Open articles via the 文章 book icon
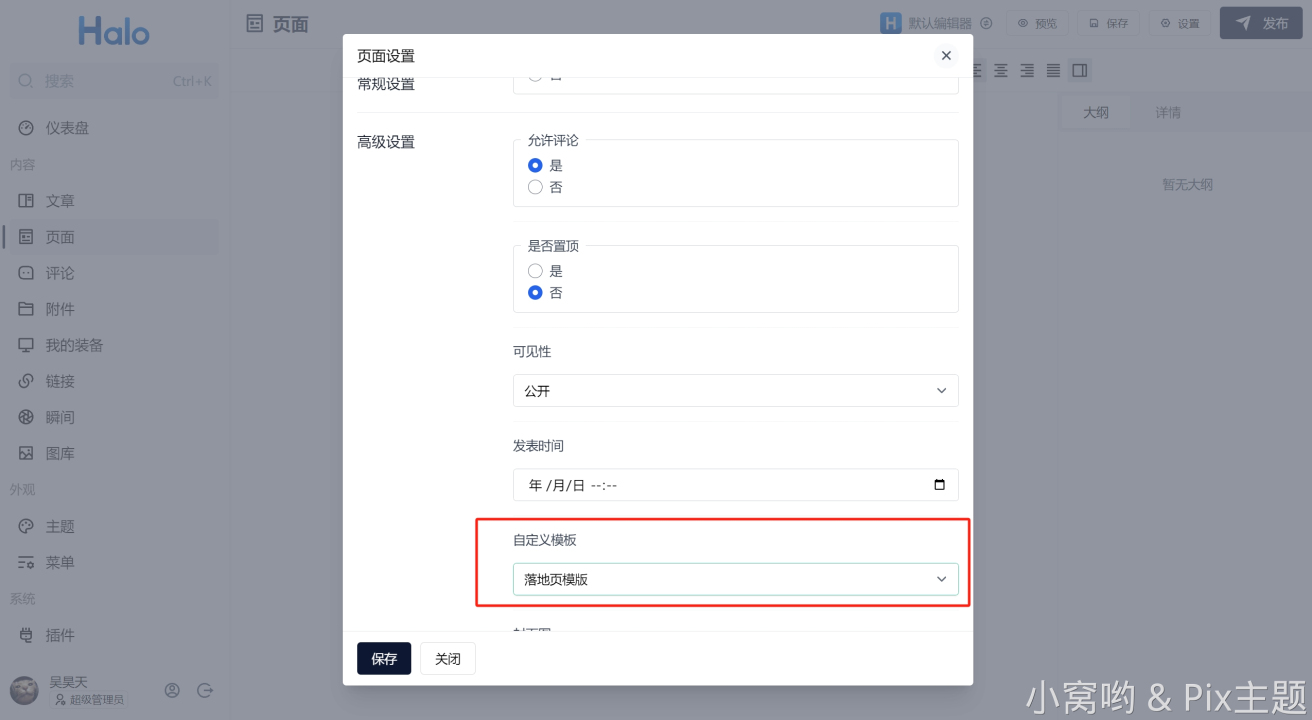This screenshot has height=720, width=1312. [26, 201]
